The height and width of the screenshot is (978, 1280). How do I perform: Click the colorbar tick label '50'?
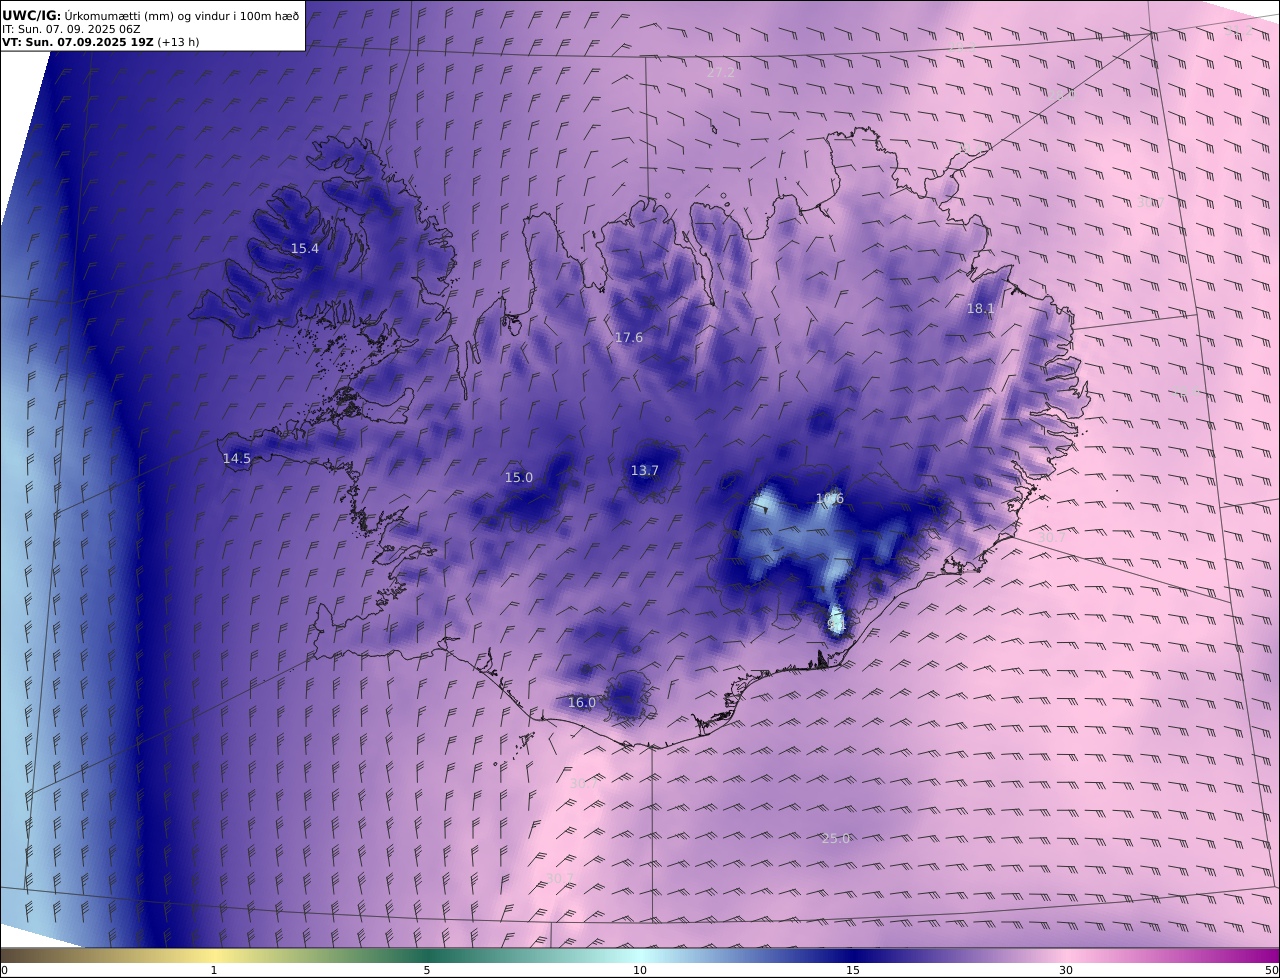coord(1272,970)
